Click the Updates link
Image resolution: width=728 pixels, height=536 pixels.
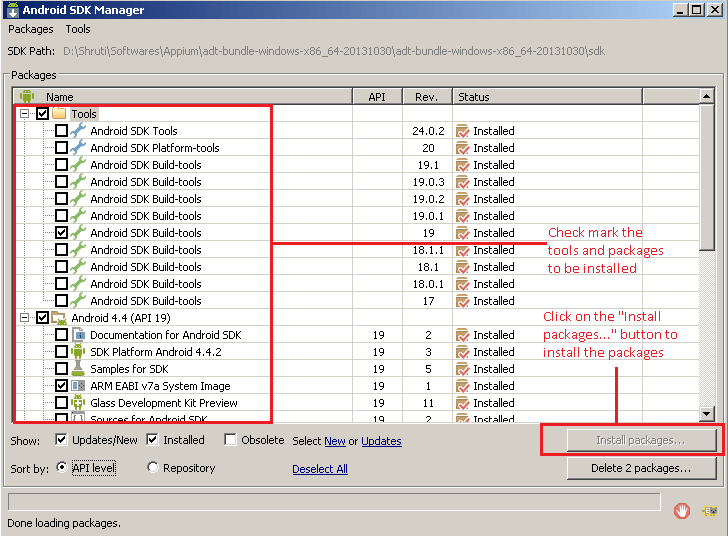pos(381,441)
